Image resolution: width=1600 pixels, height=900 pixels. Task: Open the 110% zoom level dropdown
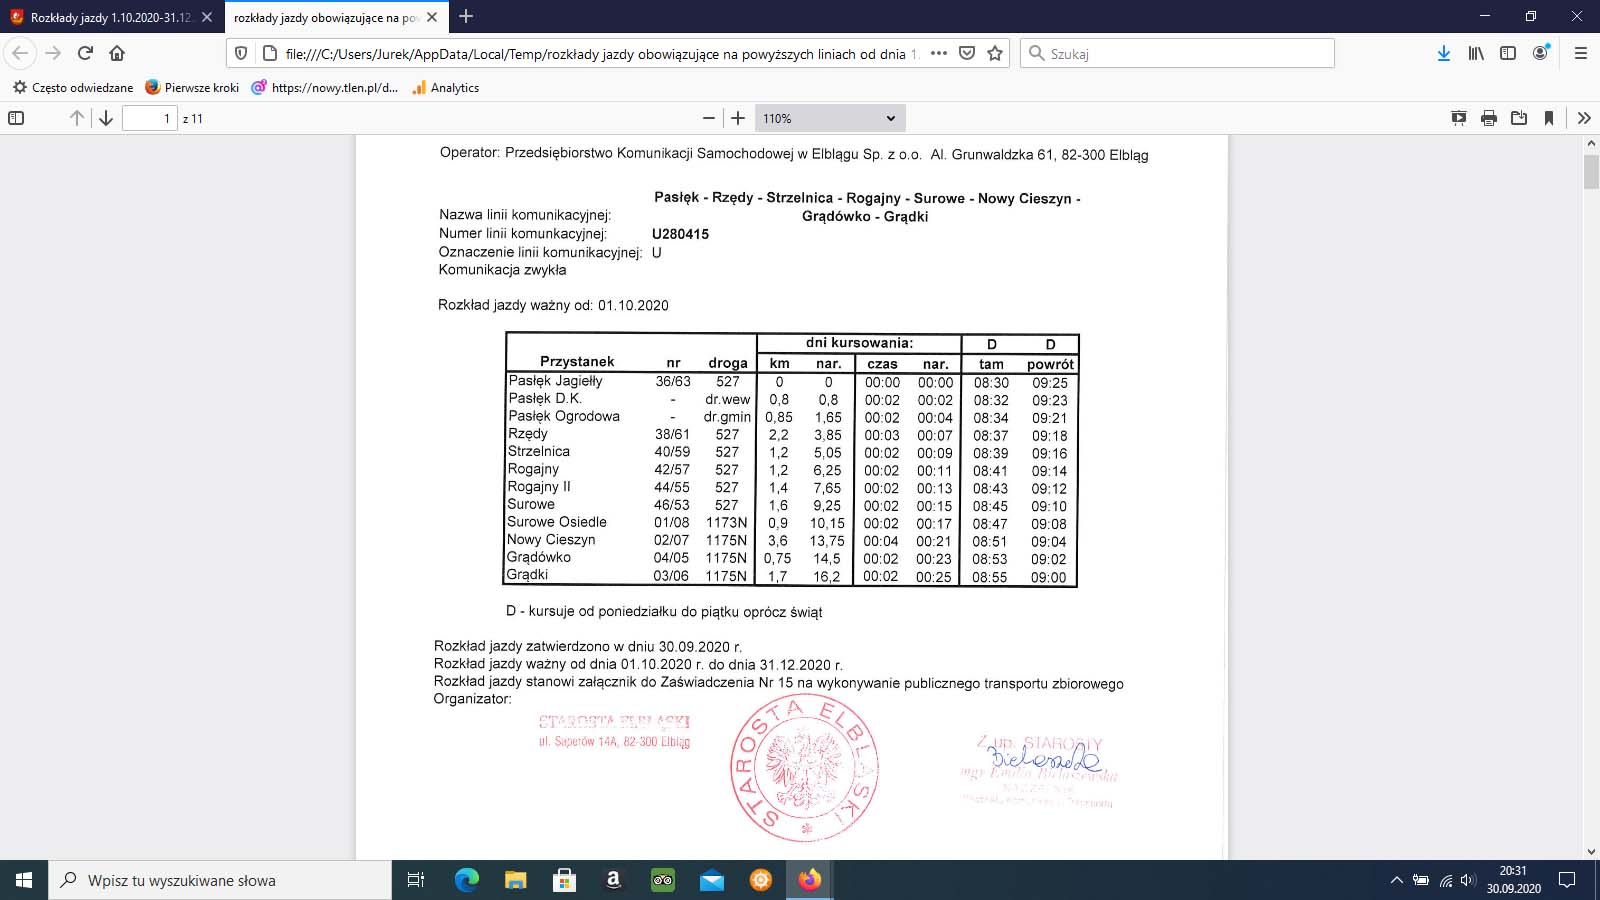pos(829,118)
